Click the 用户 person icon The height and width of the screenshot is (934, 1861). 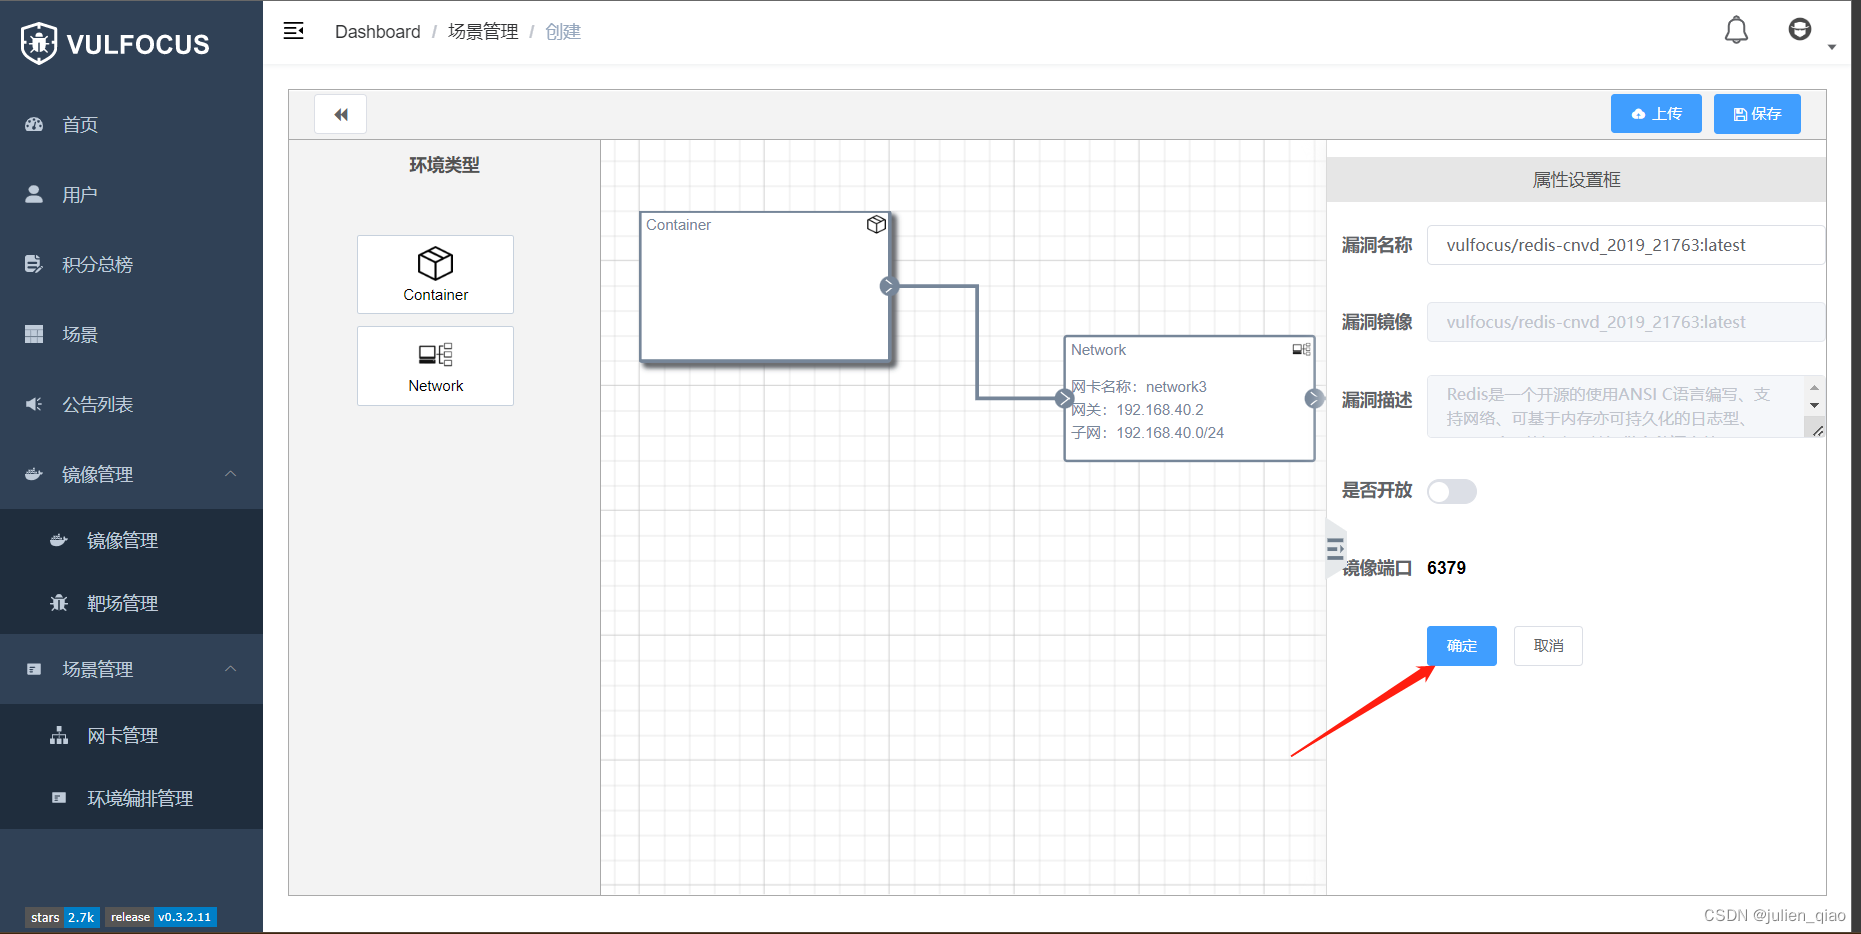coord(34,194)
